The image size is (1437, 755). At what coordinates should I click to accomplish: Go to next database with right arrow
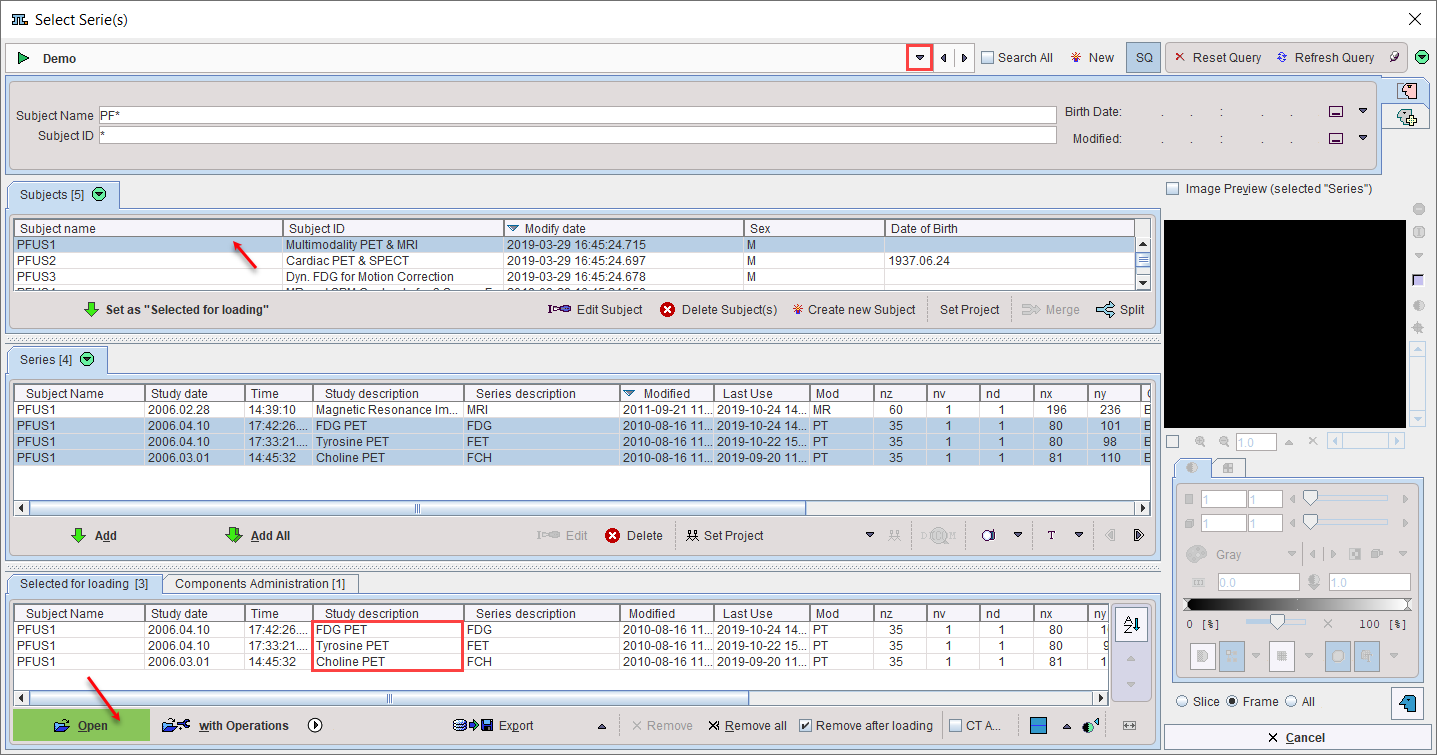coord(964,58)
